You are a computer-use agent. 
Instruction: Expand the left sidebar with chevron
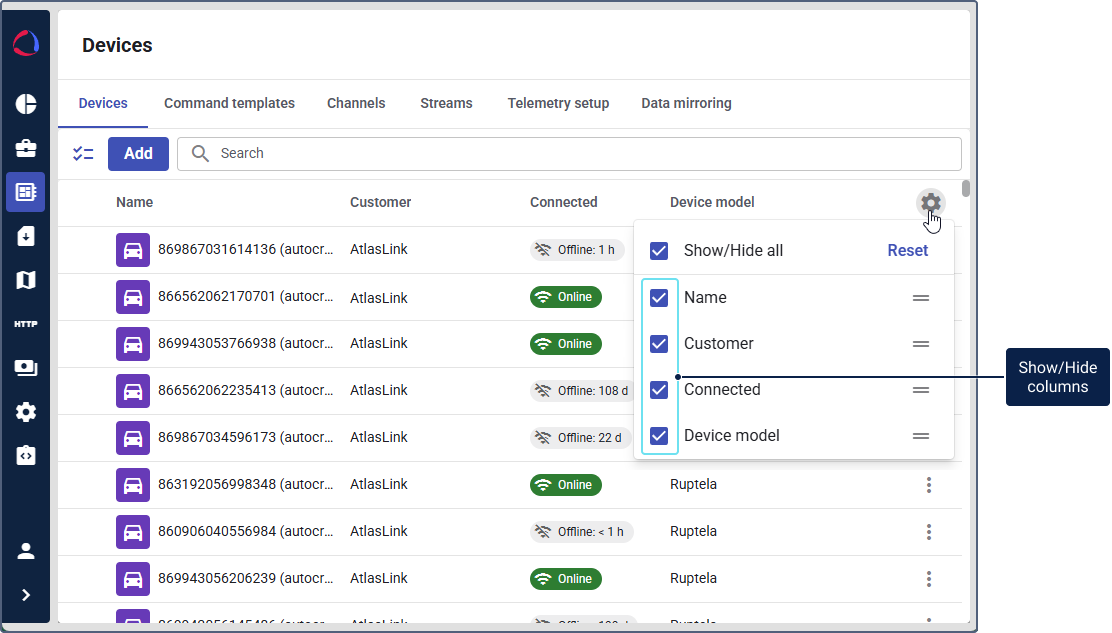click(x=26, y=595)
